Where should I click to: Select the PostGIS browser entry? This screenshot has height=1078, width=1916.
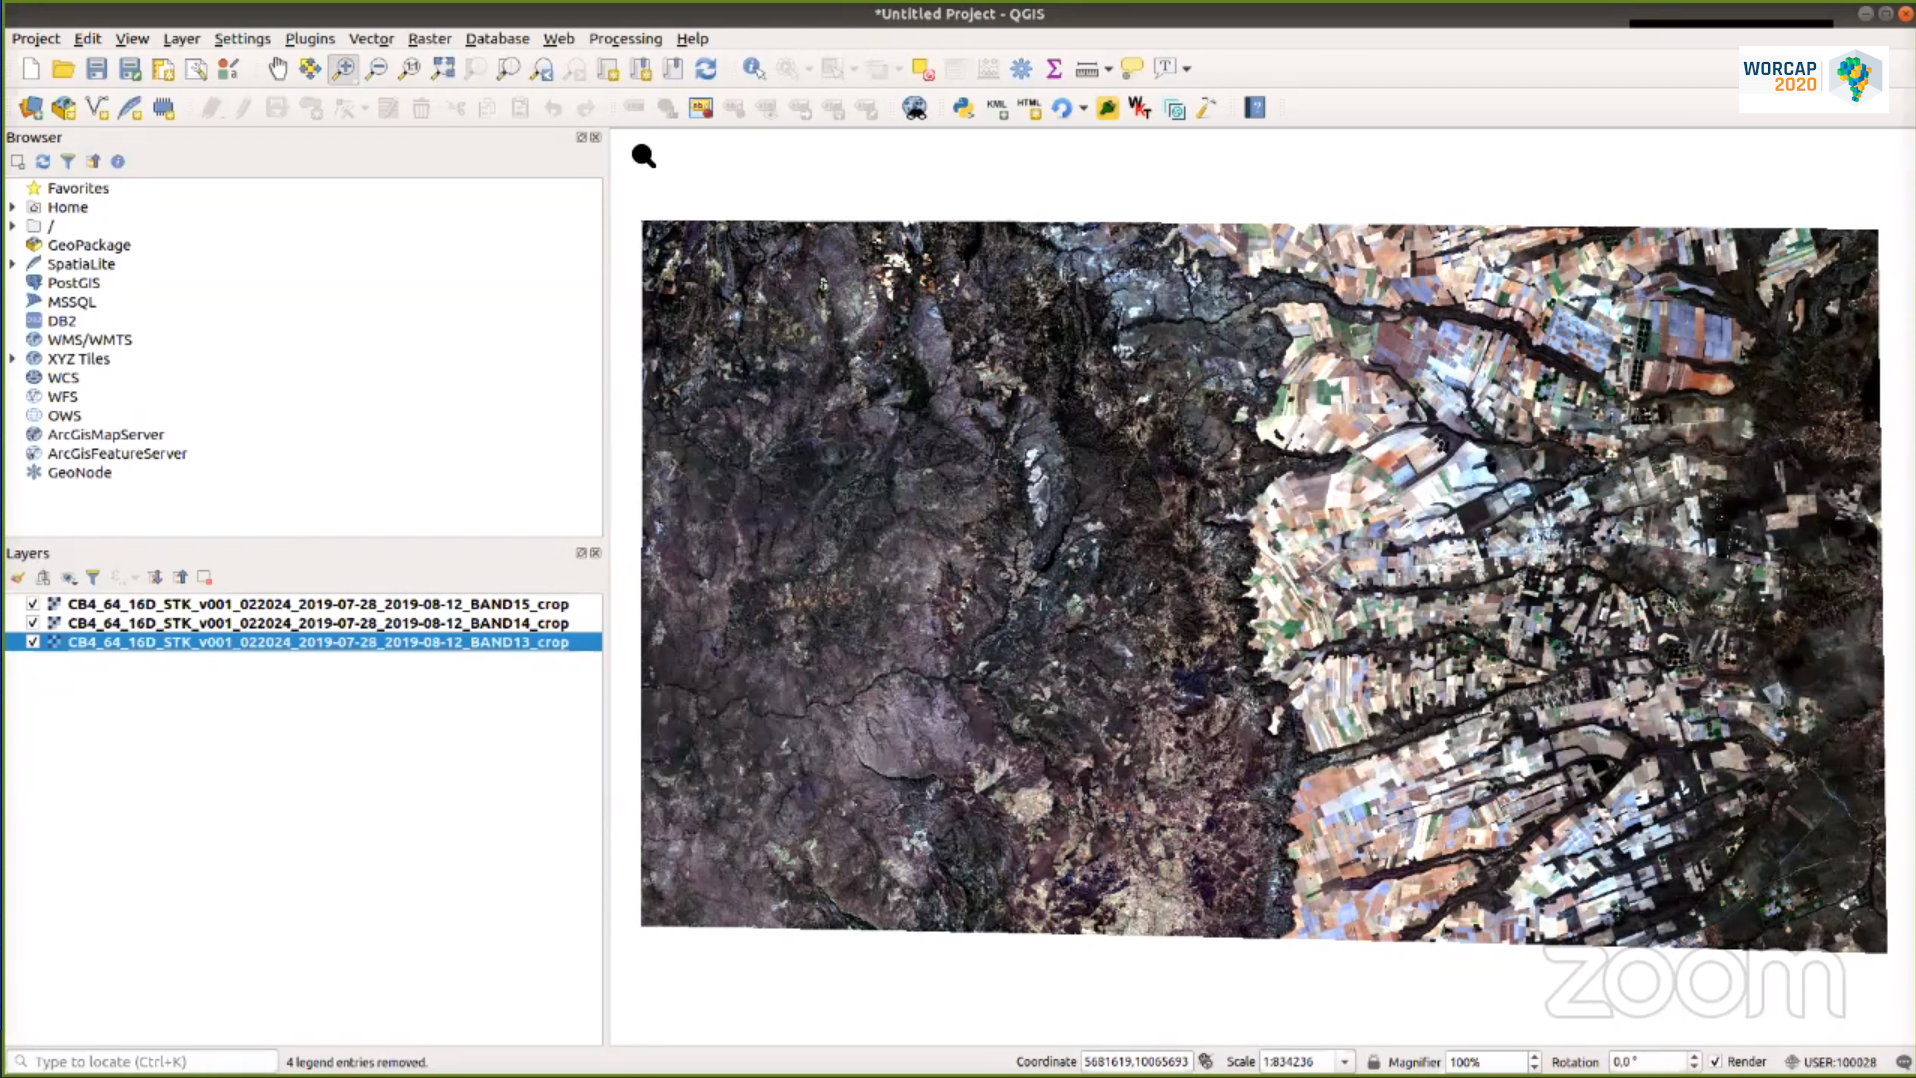(73, 283)
